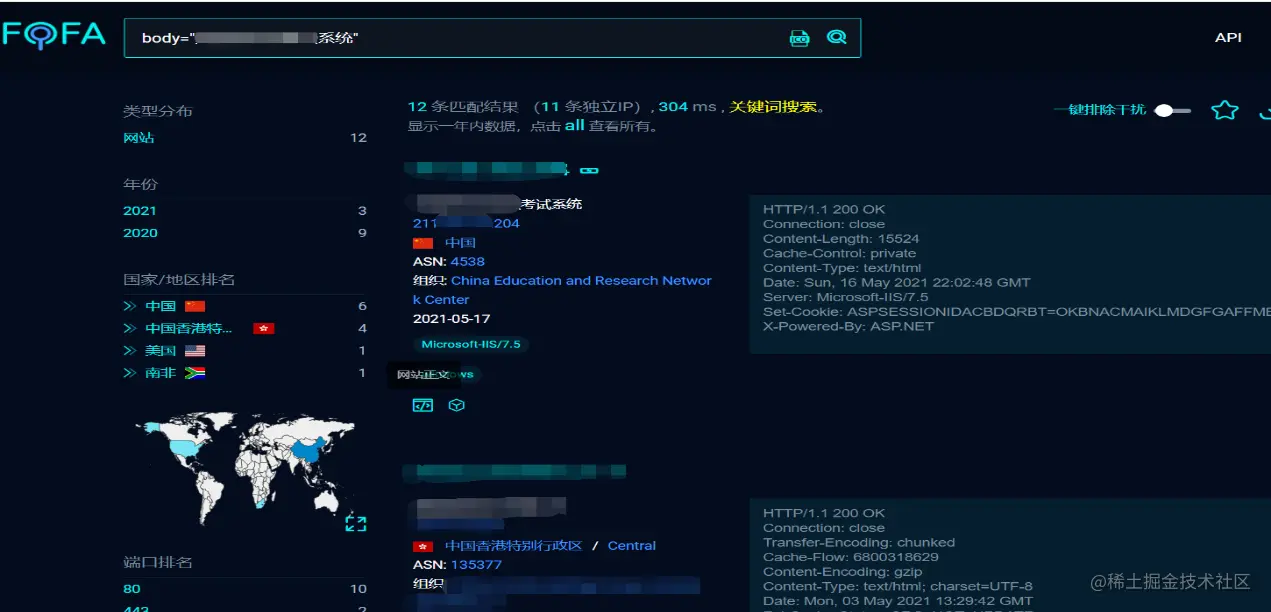Screen dimensions: 1271x612
Task: Expand the world map with the fullscreen icon
Action: pyautogui.click(x=355, y=523)
